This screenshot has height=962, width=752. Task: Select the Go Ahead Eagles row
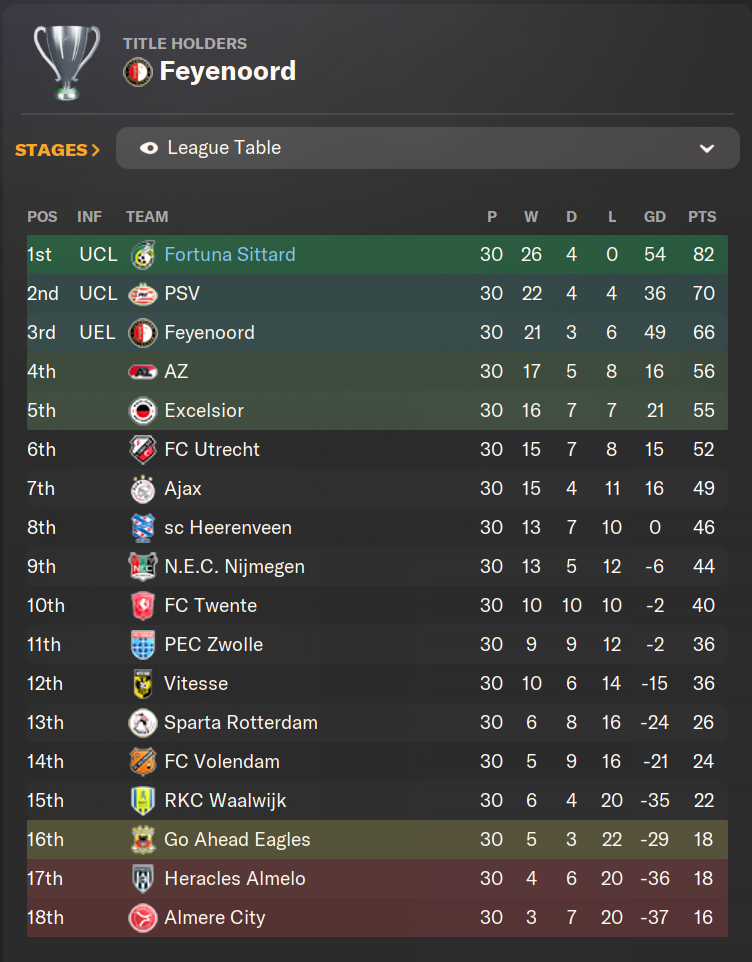point(377,840)
